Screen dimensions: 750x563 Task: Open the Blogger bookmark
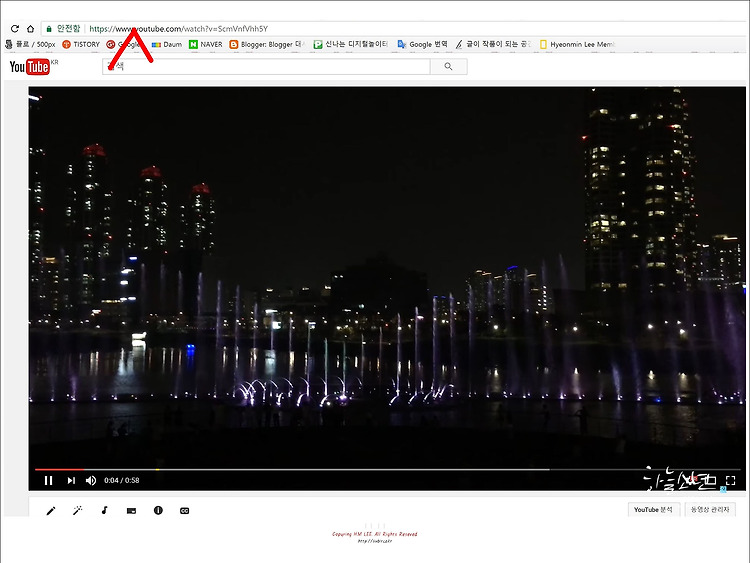click(x=267, y=44)
